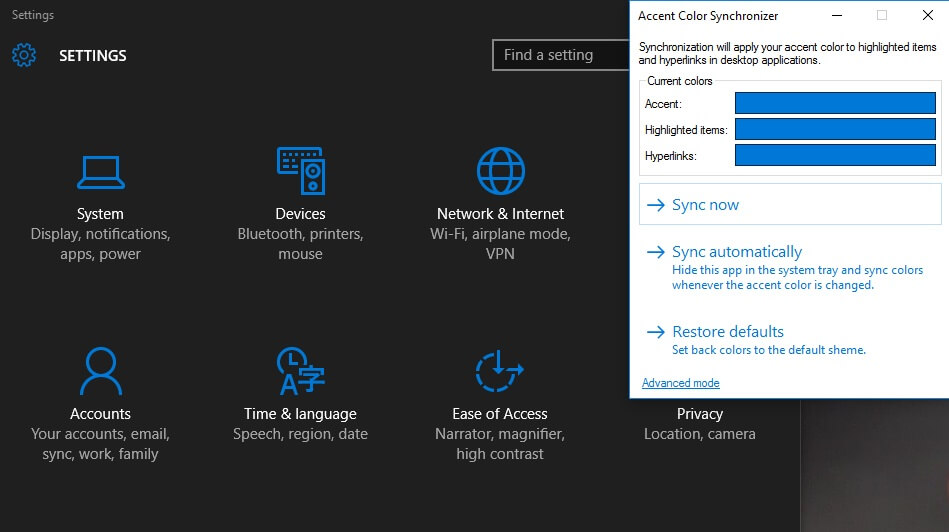Click the 'Location, camera' description
The width and height of the screenshot is (949, 532).
pyautogui.click(x=700, y=434)
